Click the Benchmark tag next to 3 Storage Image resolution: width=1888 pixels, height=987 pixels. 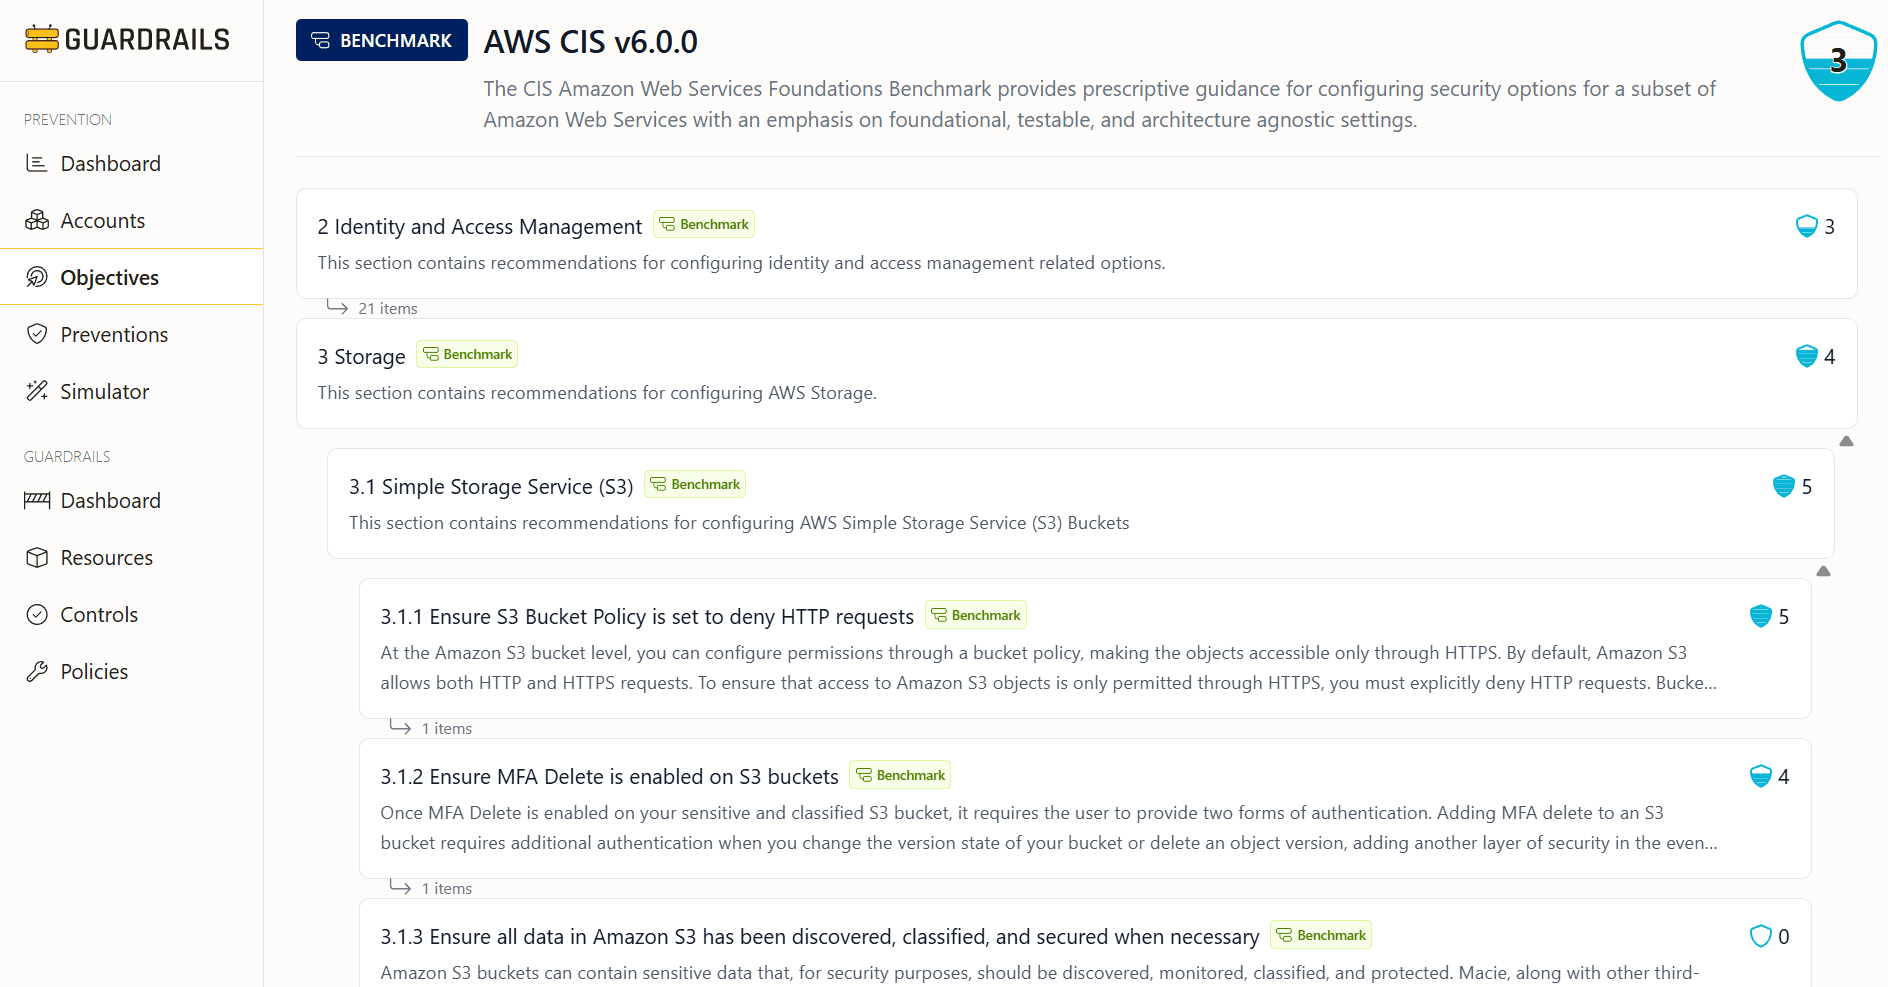coord(467,354)
